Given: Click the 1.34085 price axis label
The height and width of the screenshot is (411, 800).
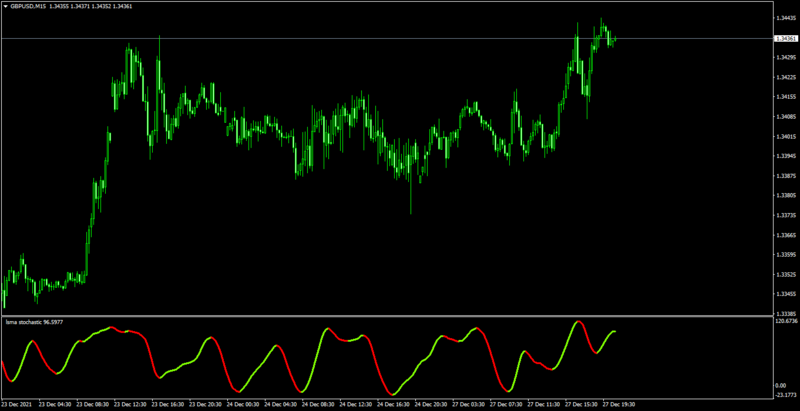Looking at the screenshot, I should click(x=786, y=117).
